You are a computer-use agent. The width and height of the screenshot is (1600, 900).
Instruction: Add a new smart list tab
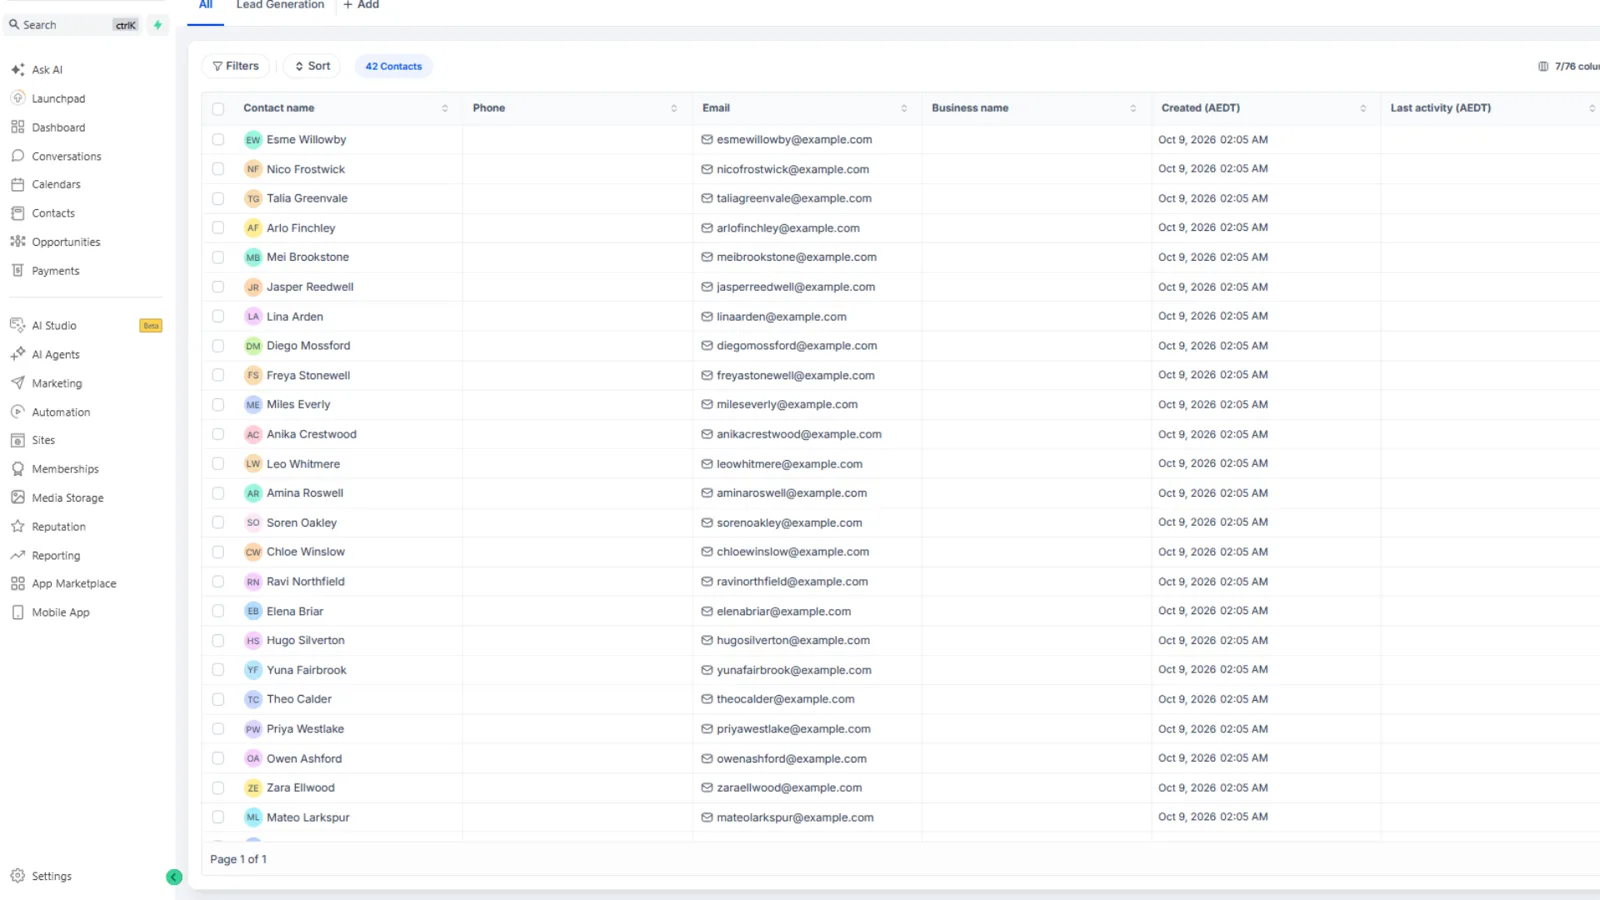(361, 6)
